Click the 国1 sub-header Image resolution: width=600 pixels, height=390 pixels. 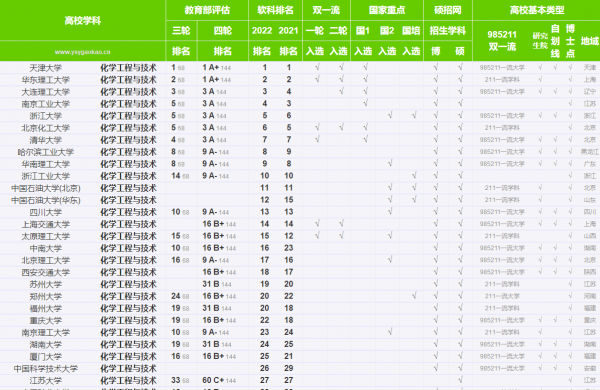(x=362, y=31)
